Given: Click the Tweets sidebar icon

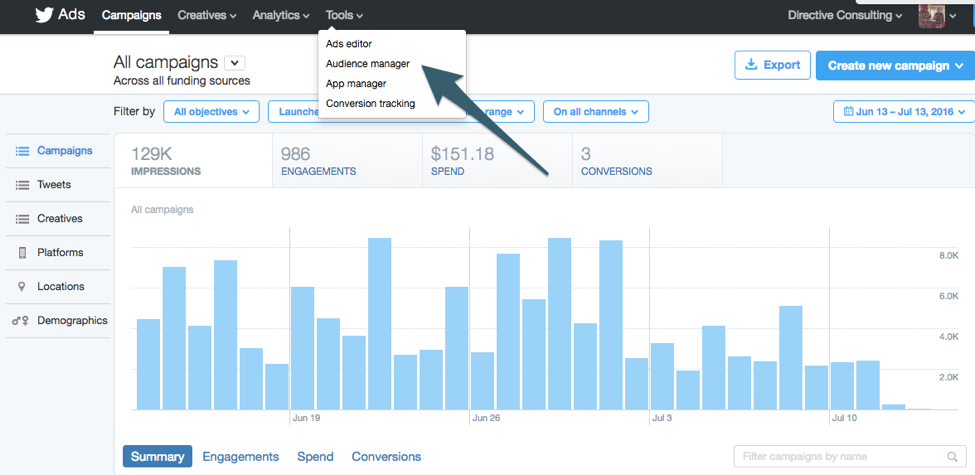Looking at the screenshot, I should pos(22,185).
